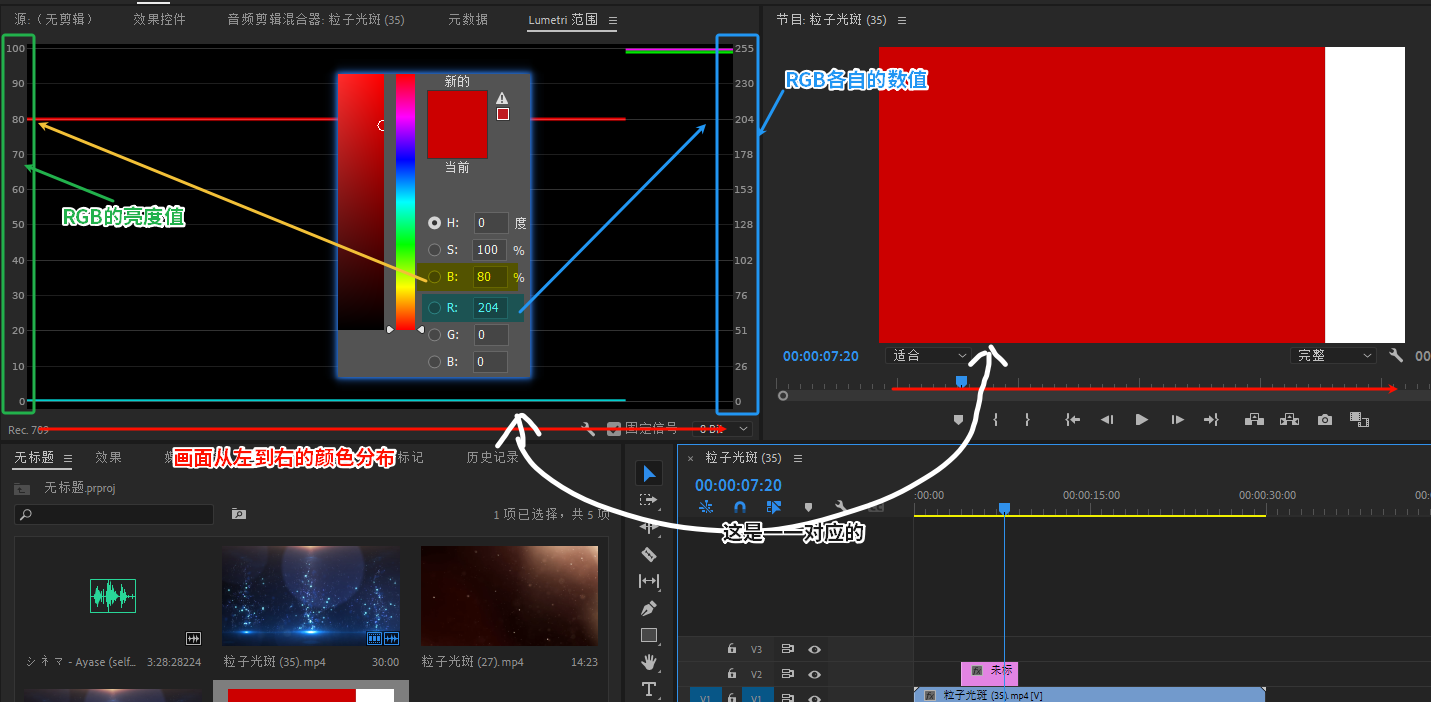Open Program monitor panel menu
Viewport: 1431px width, 702px height.
point(902,20)
